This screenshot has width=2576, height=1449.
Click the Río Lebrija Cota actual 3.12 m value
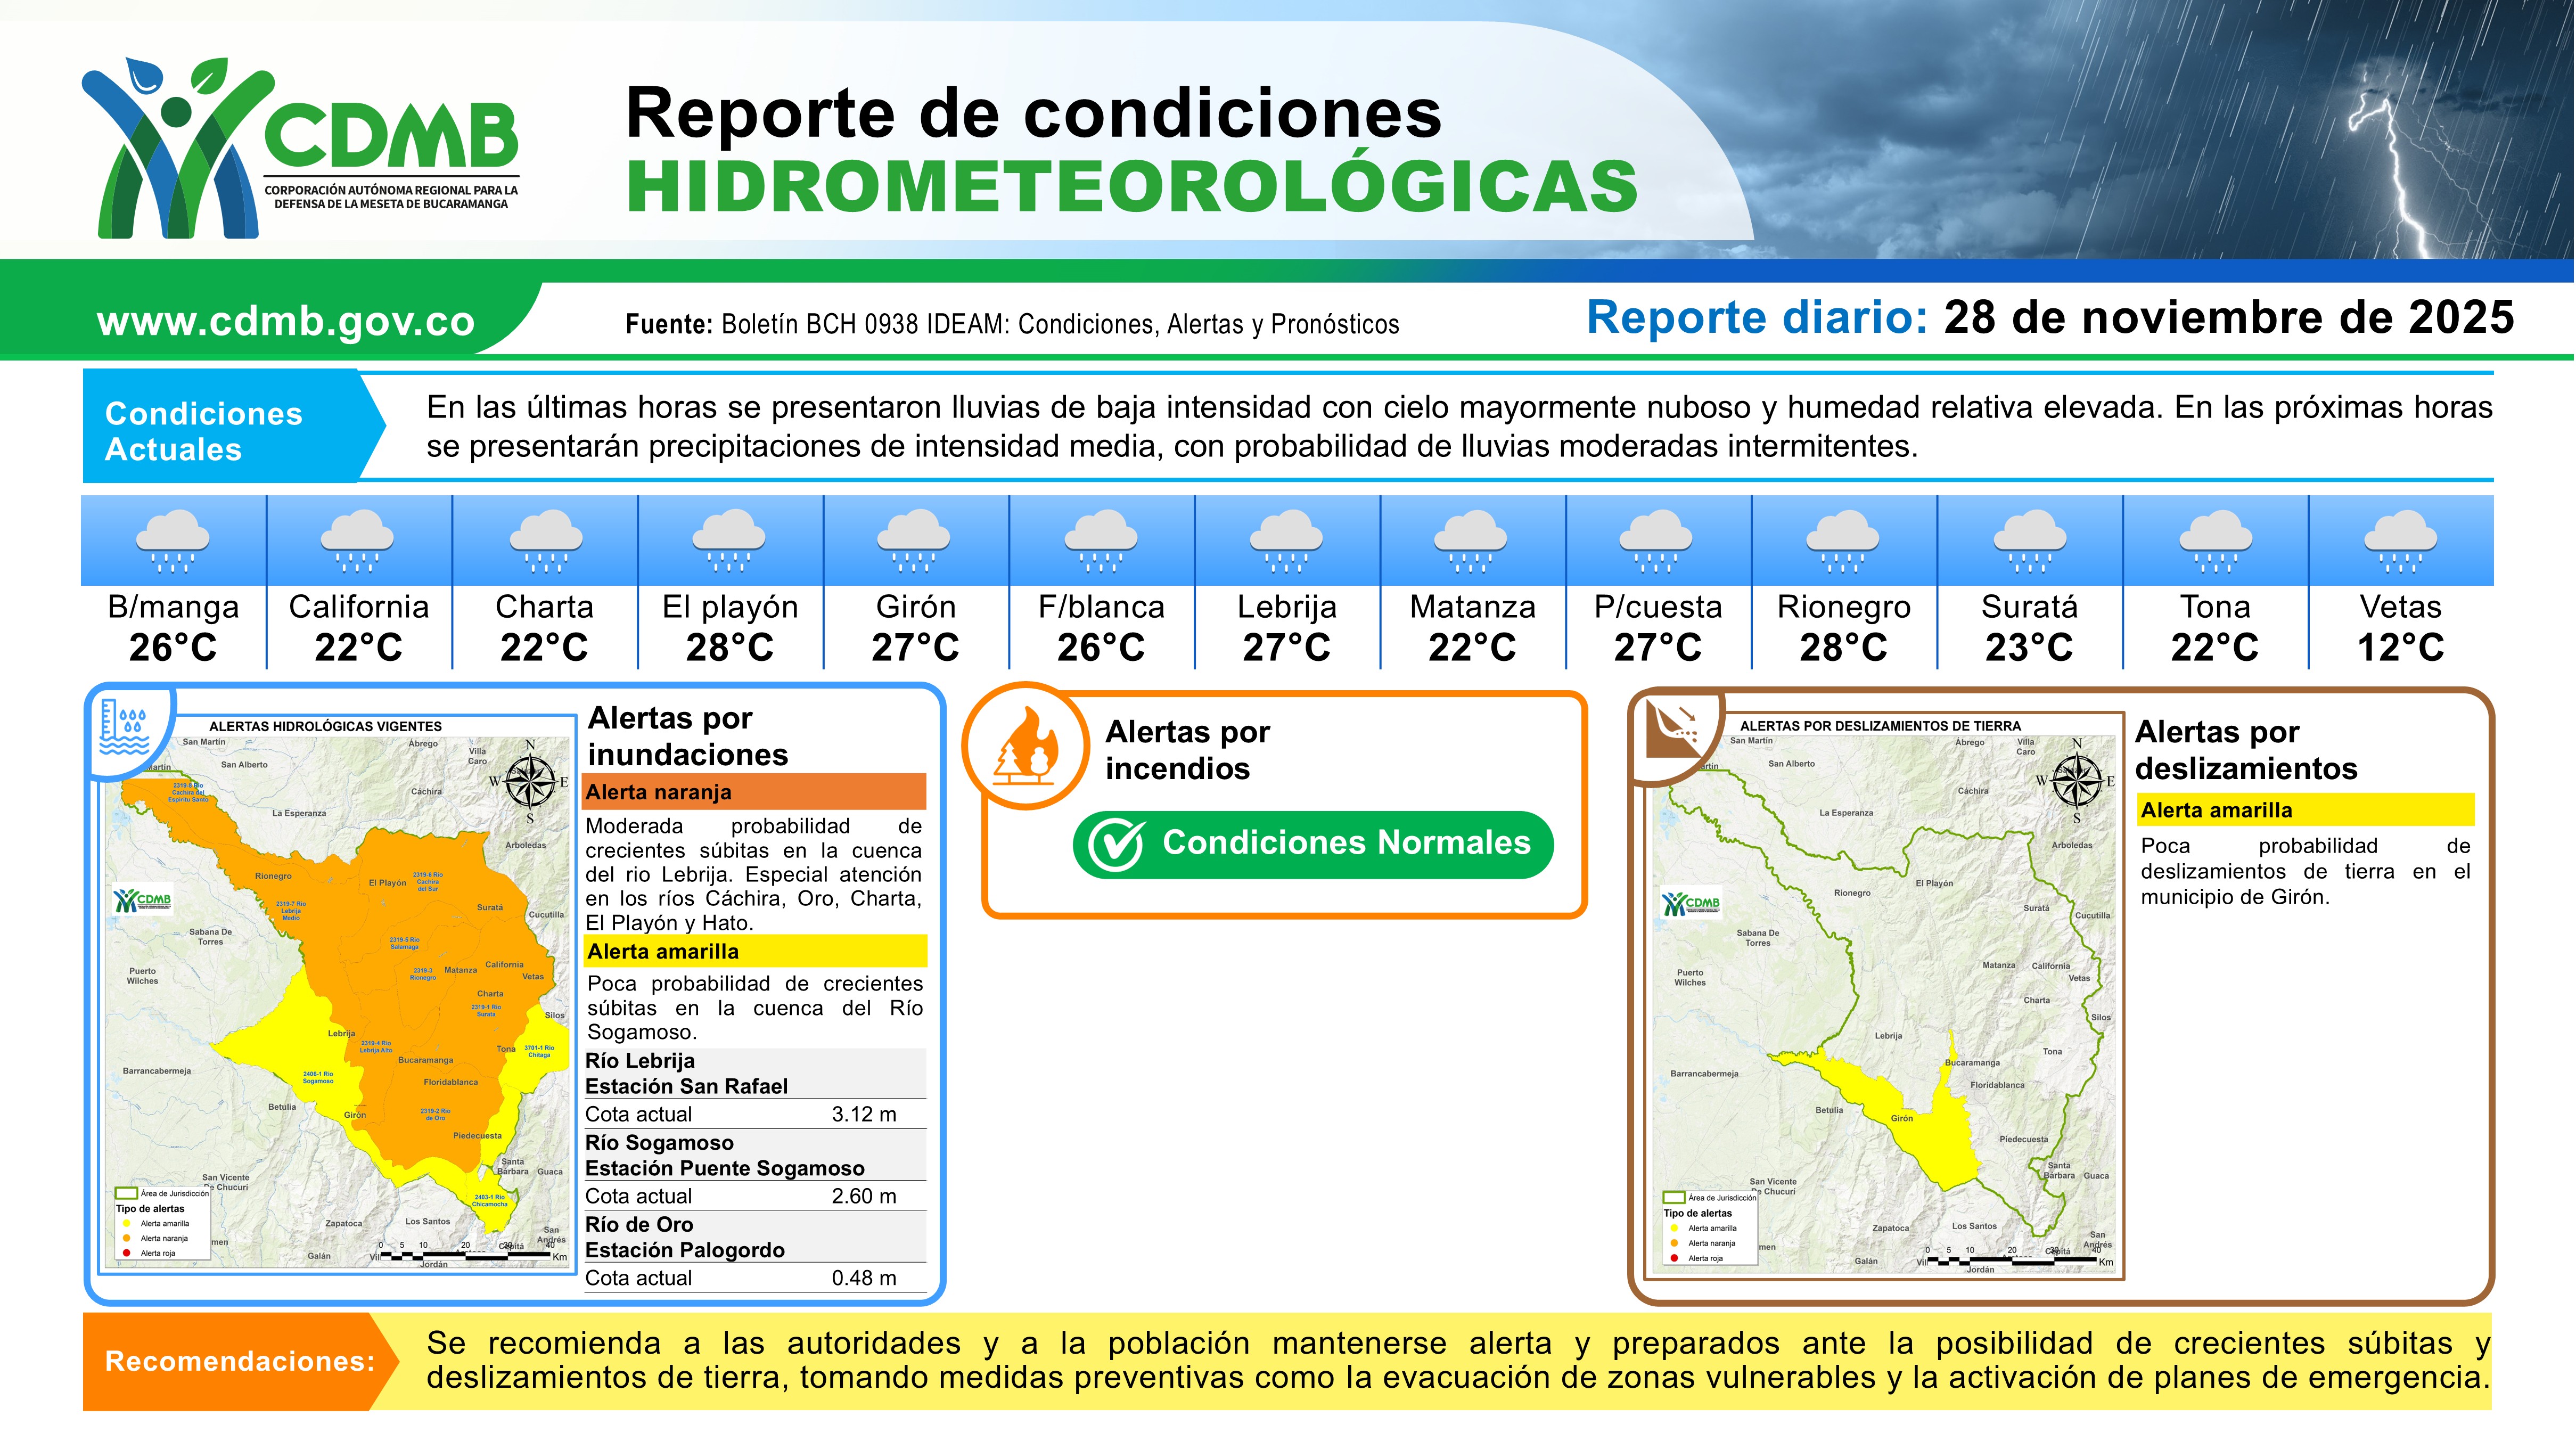[863, 1114]
